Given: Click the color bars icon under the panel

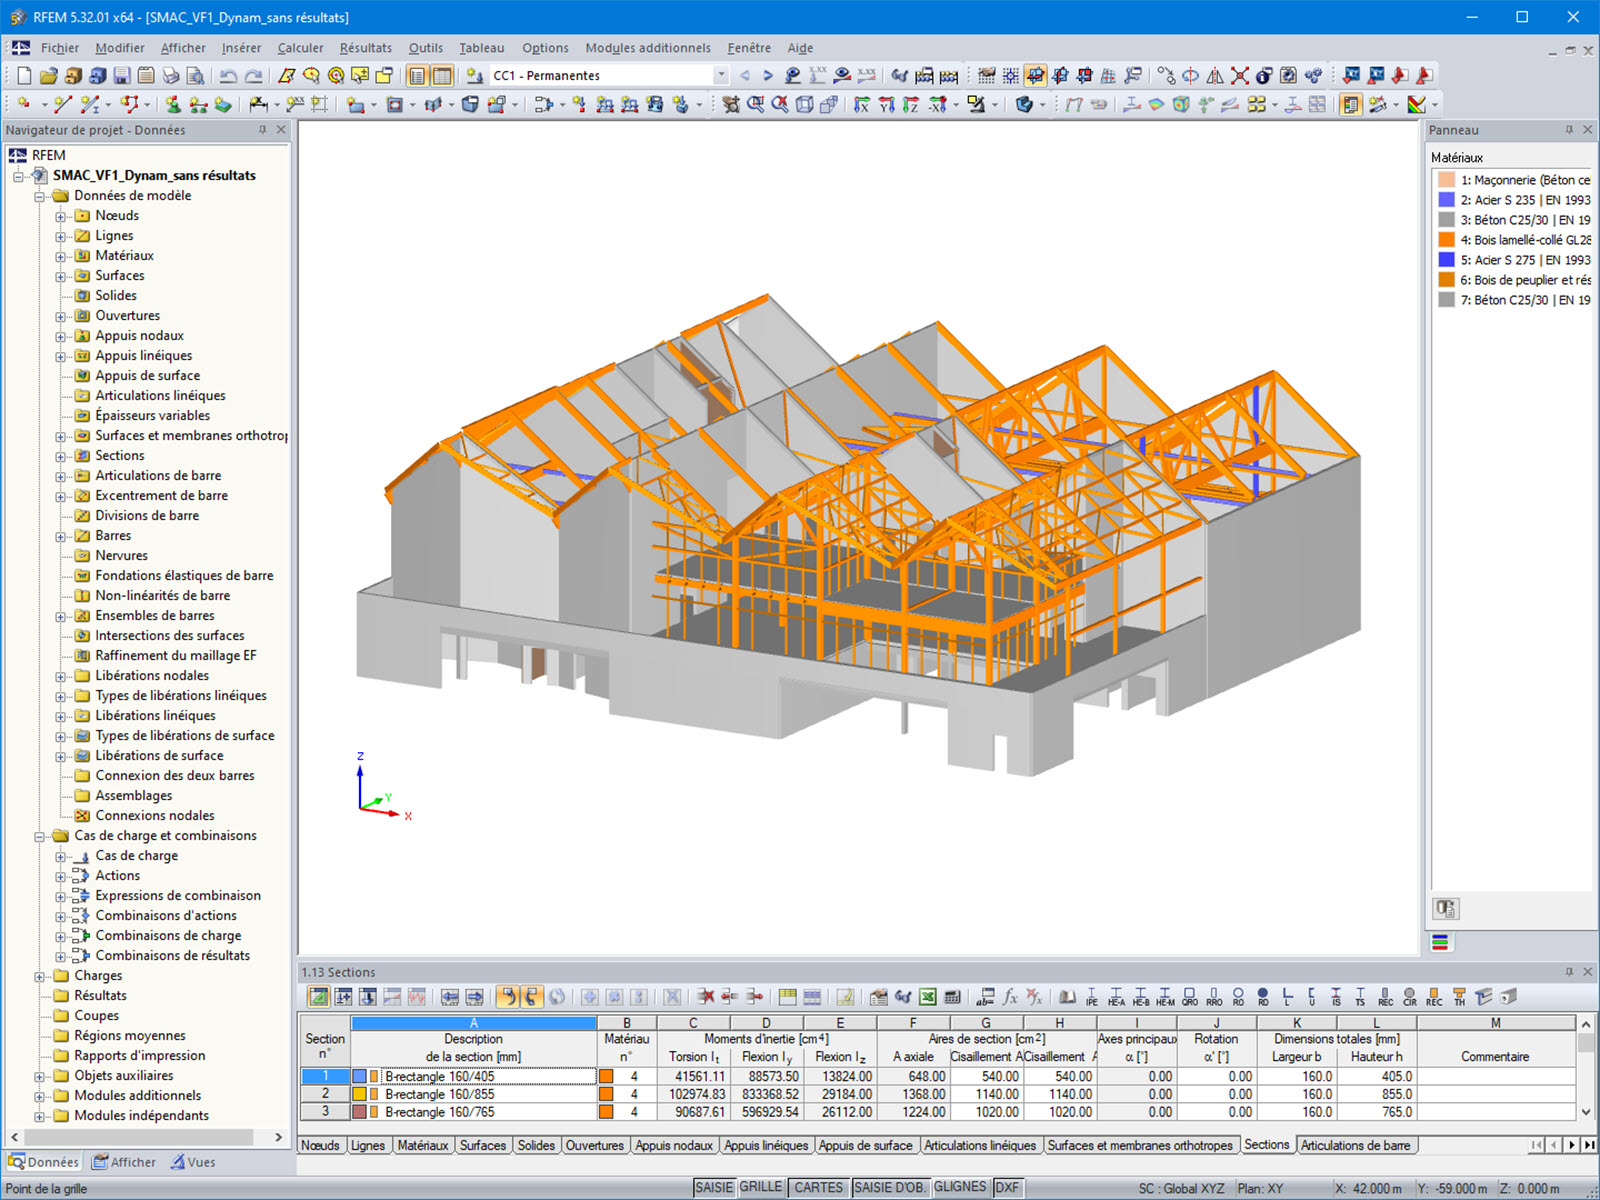Looking at the screenshot, I should [1441, 942].
